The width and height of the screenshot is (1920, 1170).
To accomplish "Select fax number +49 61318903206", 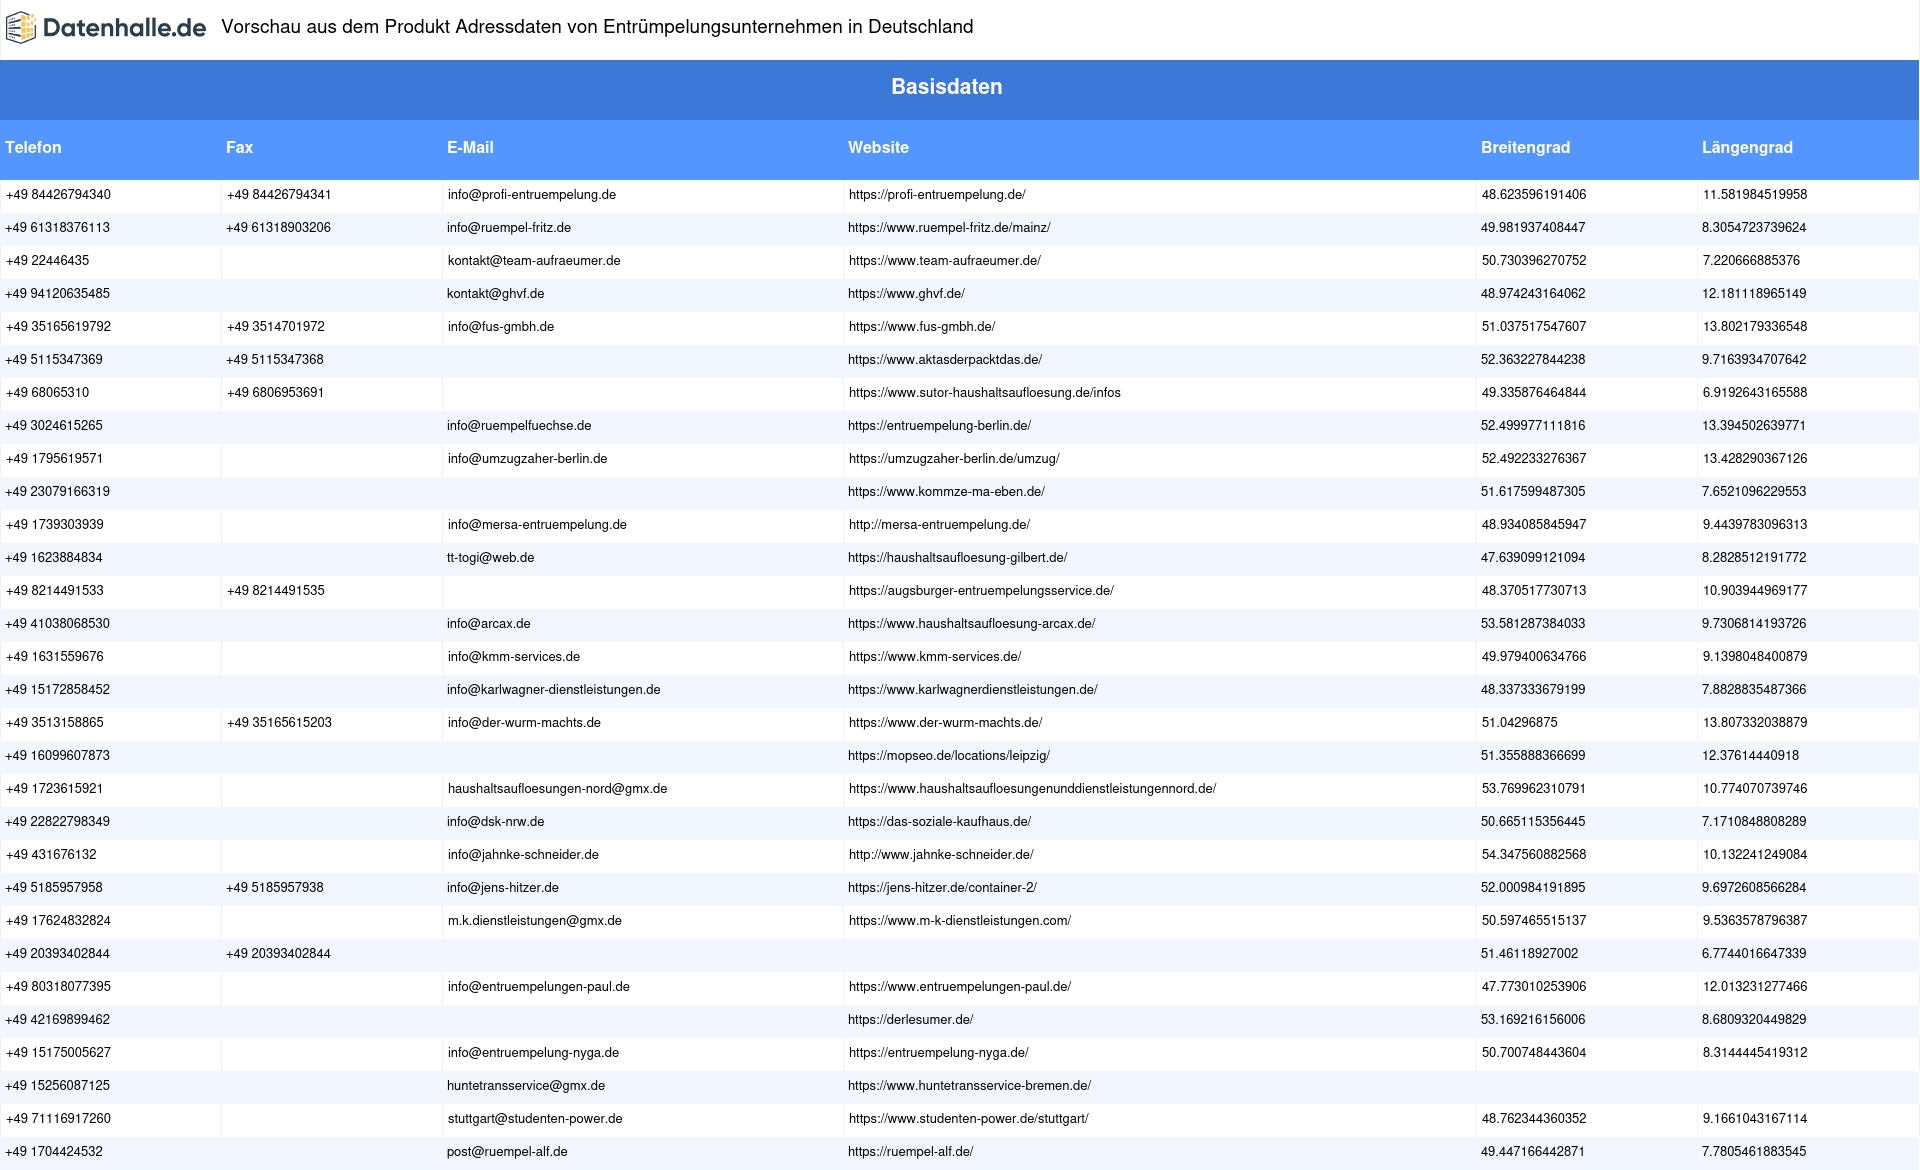I will coord(278,228).
